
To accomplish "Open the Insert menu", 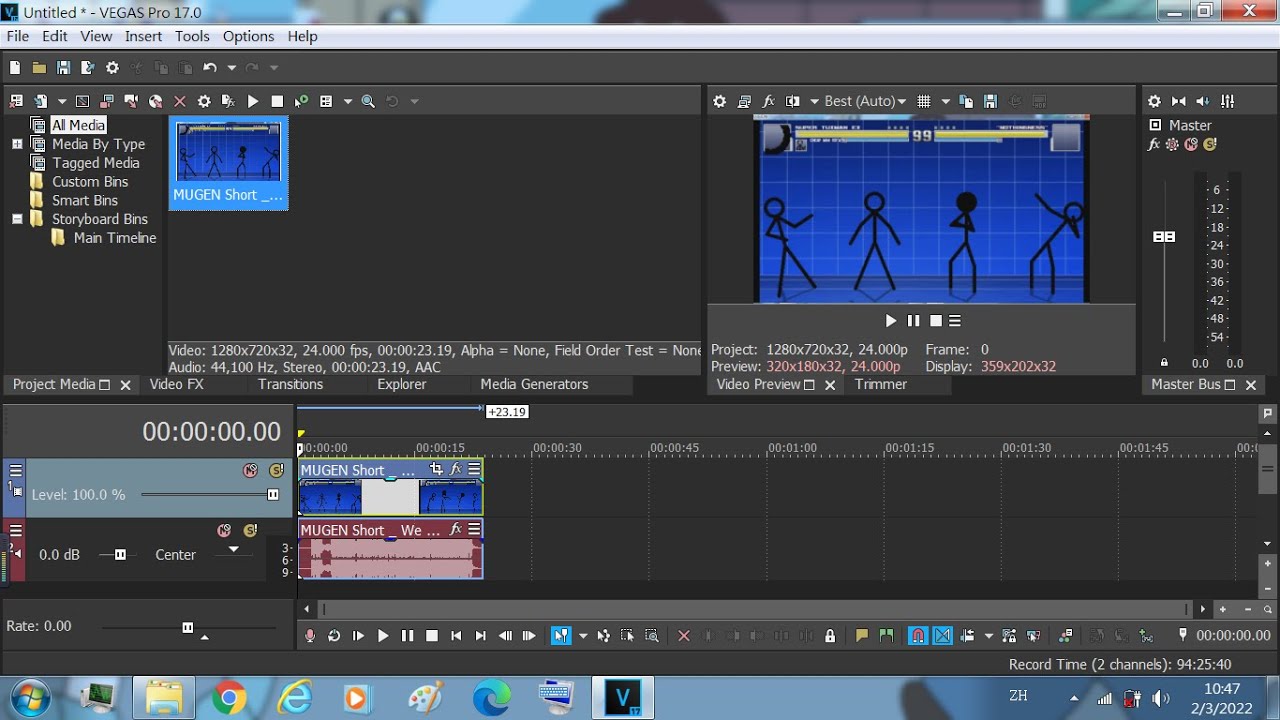I will (143, 36).
